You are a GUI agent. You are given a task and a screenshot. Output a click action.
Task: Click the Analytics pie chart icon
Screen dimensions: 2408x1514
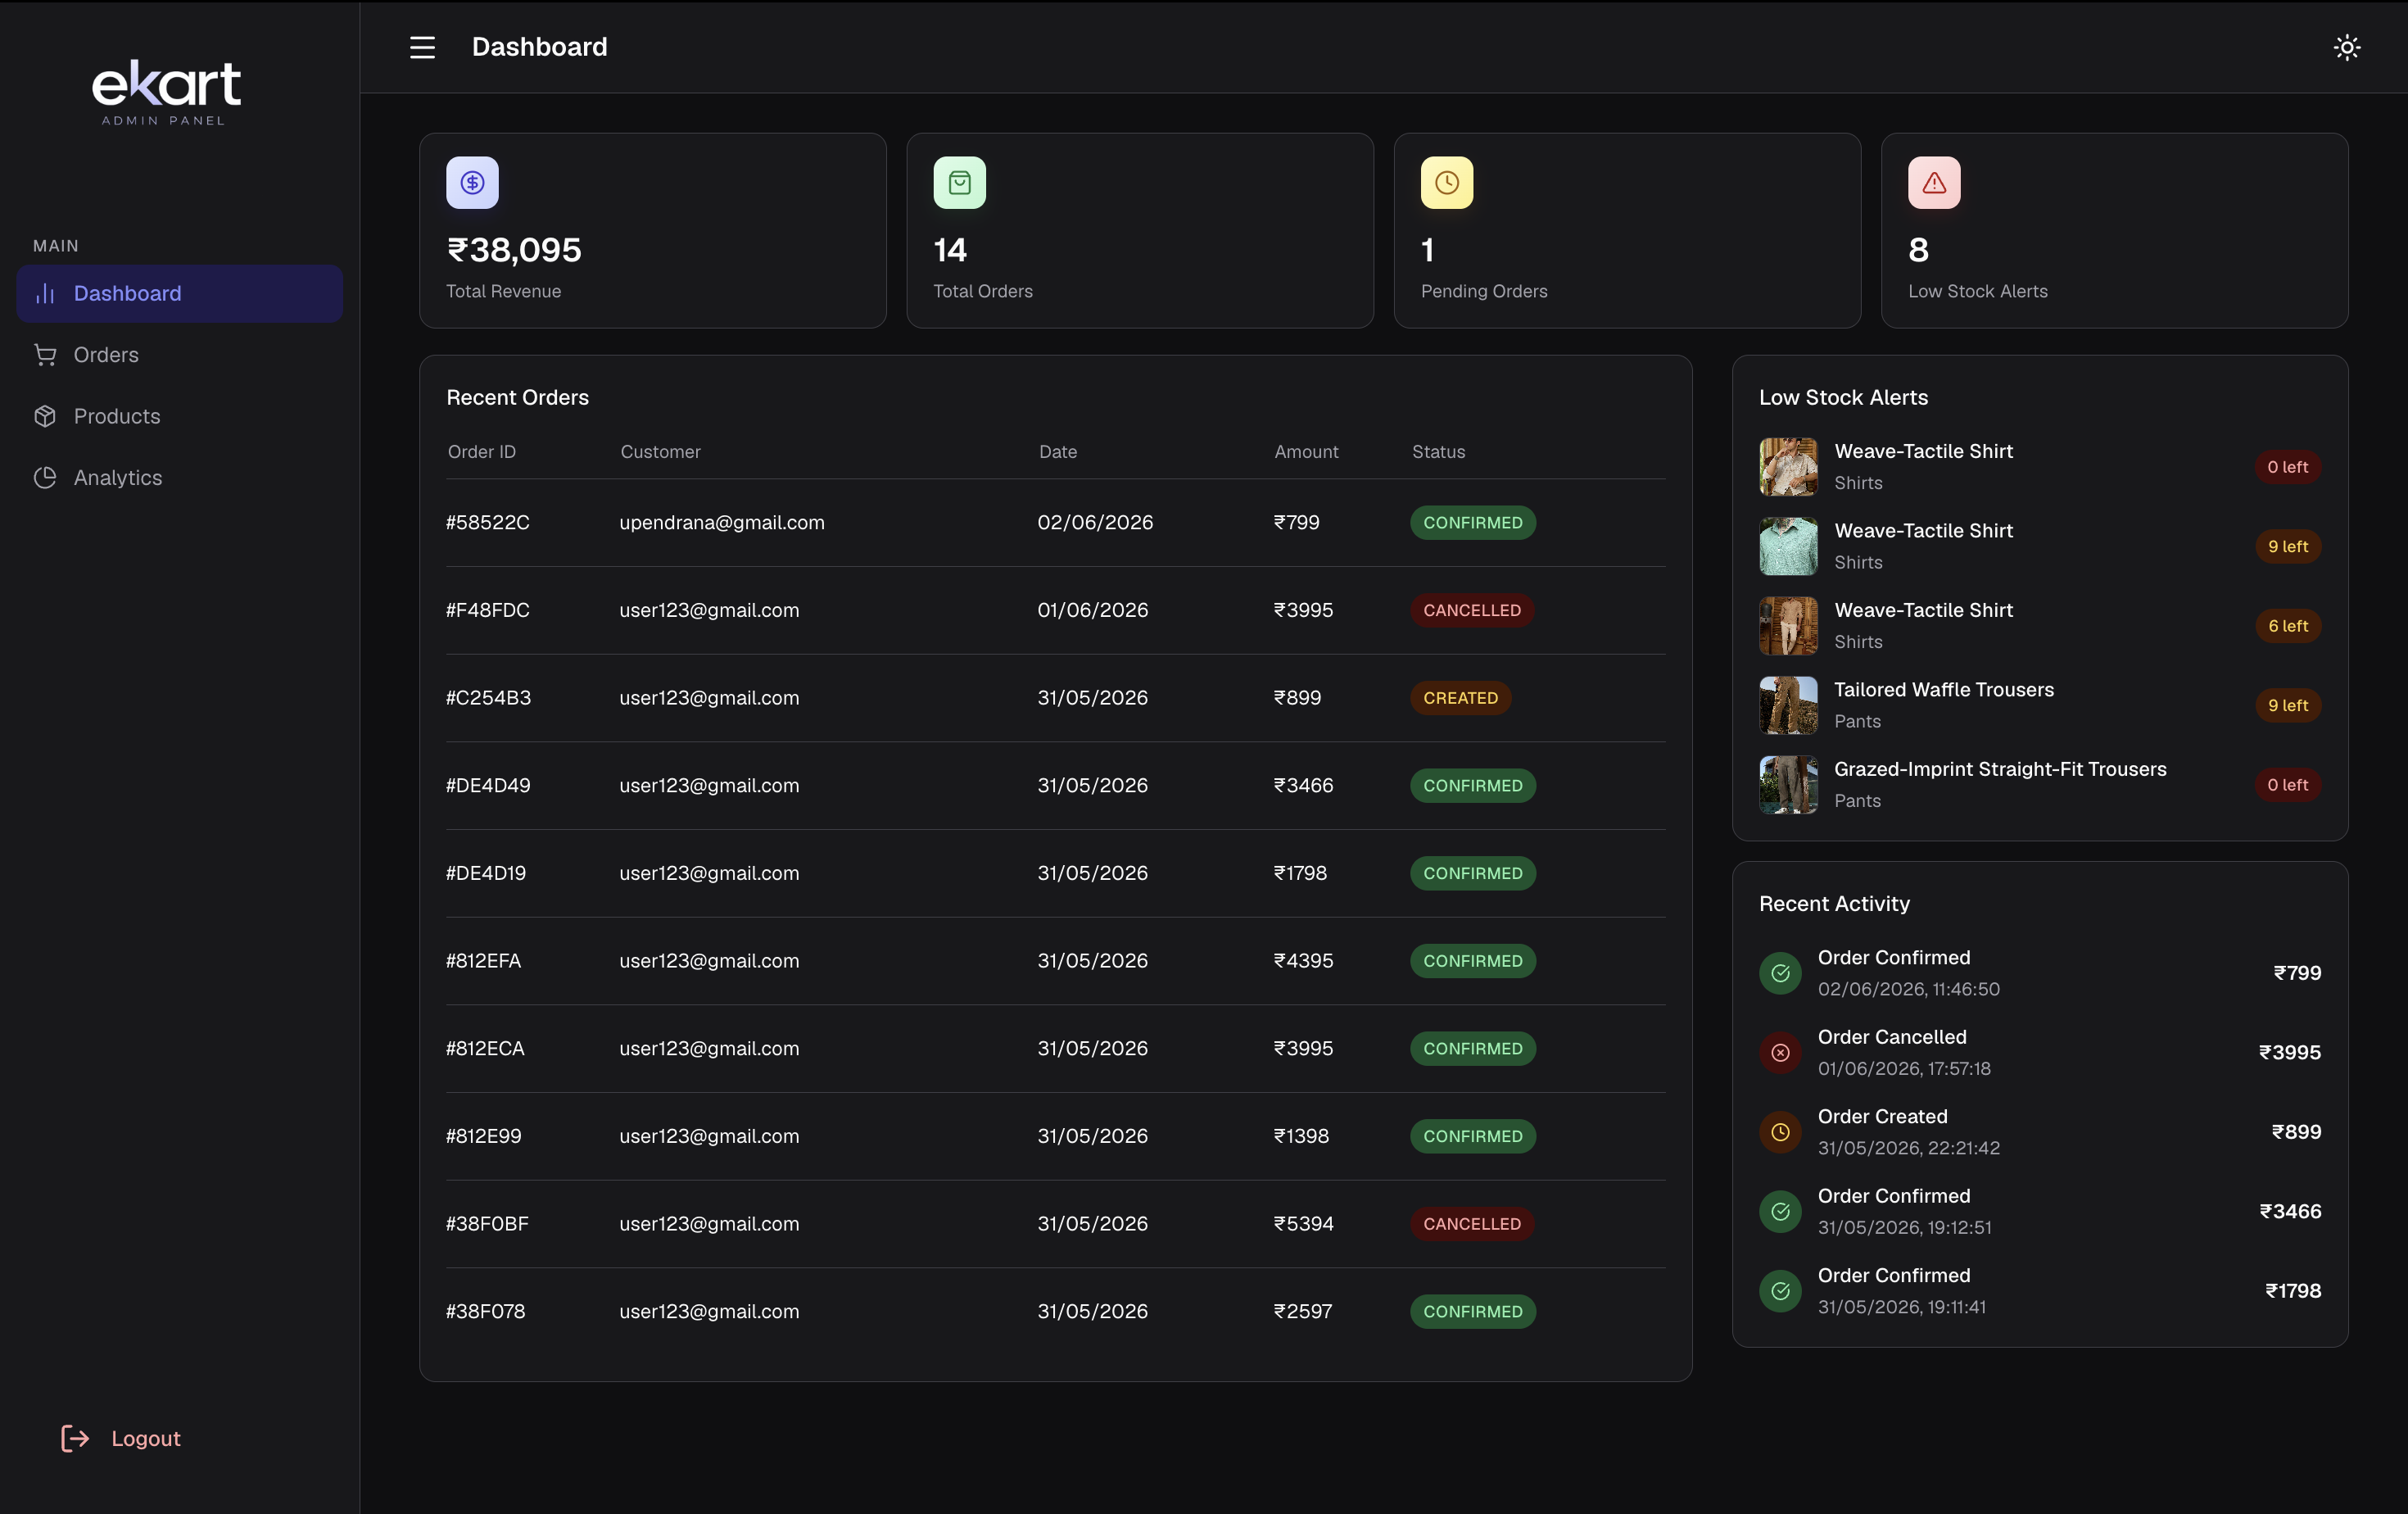[x=45, y=478]
